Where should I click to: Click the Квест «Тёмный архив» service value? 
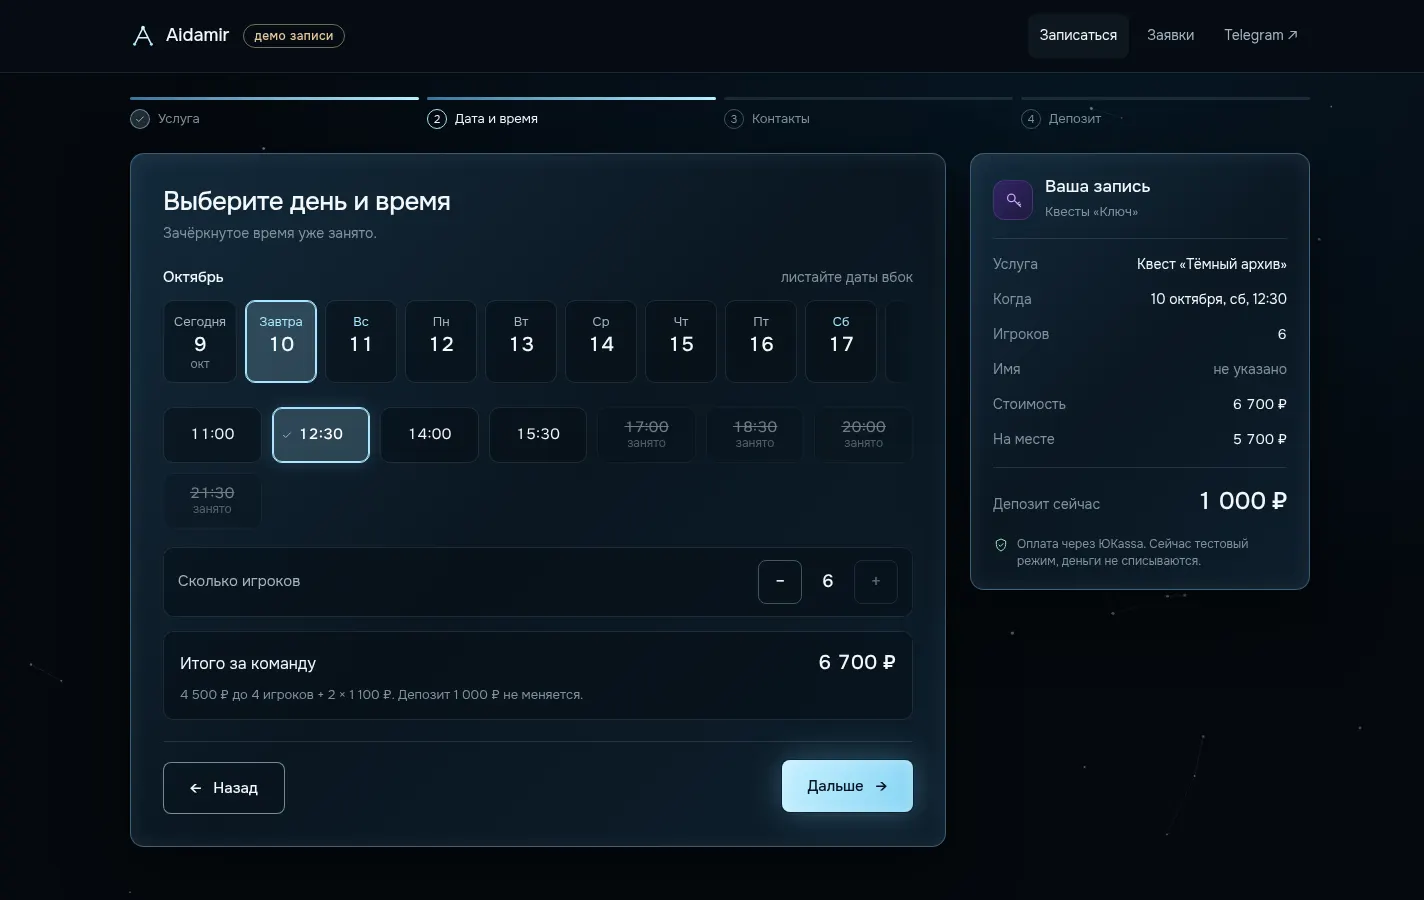pos(1212,264)
